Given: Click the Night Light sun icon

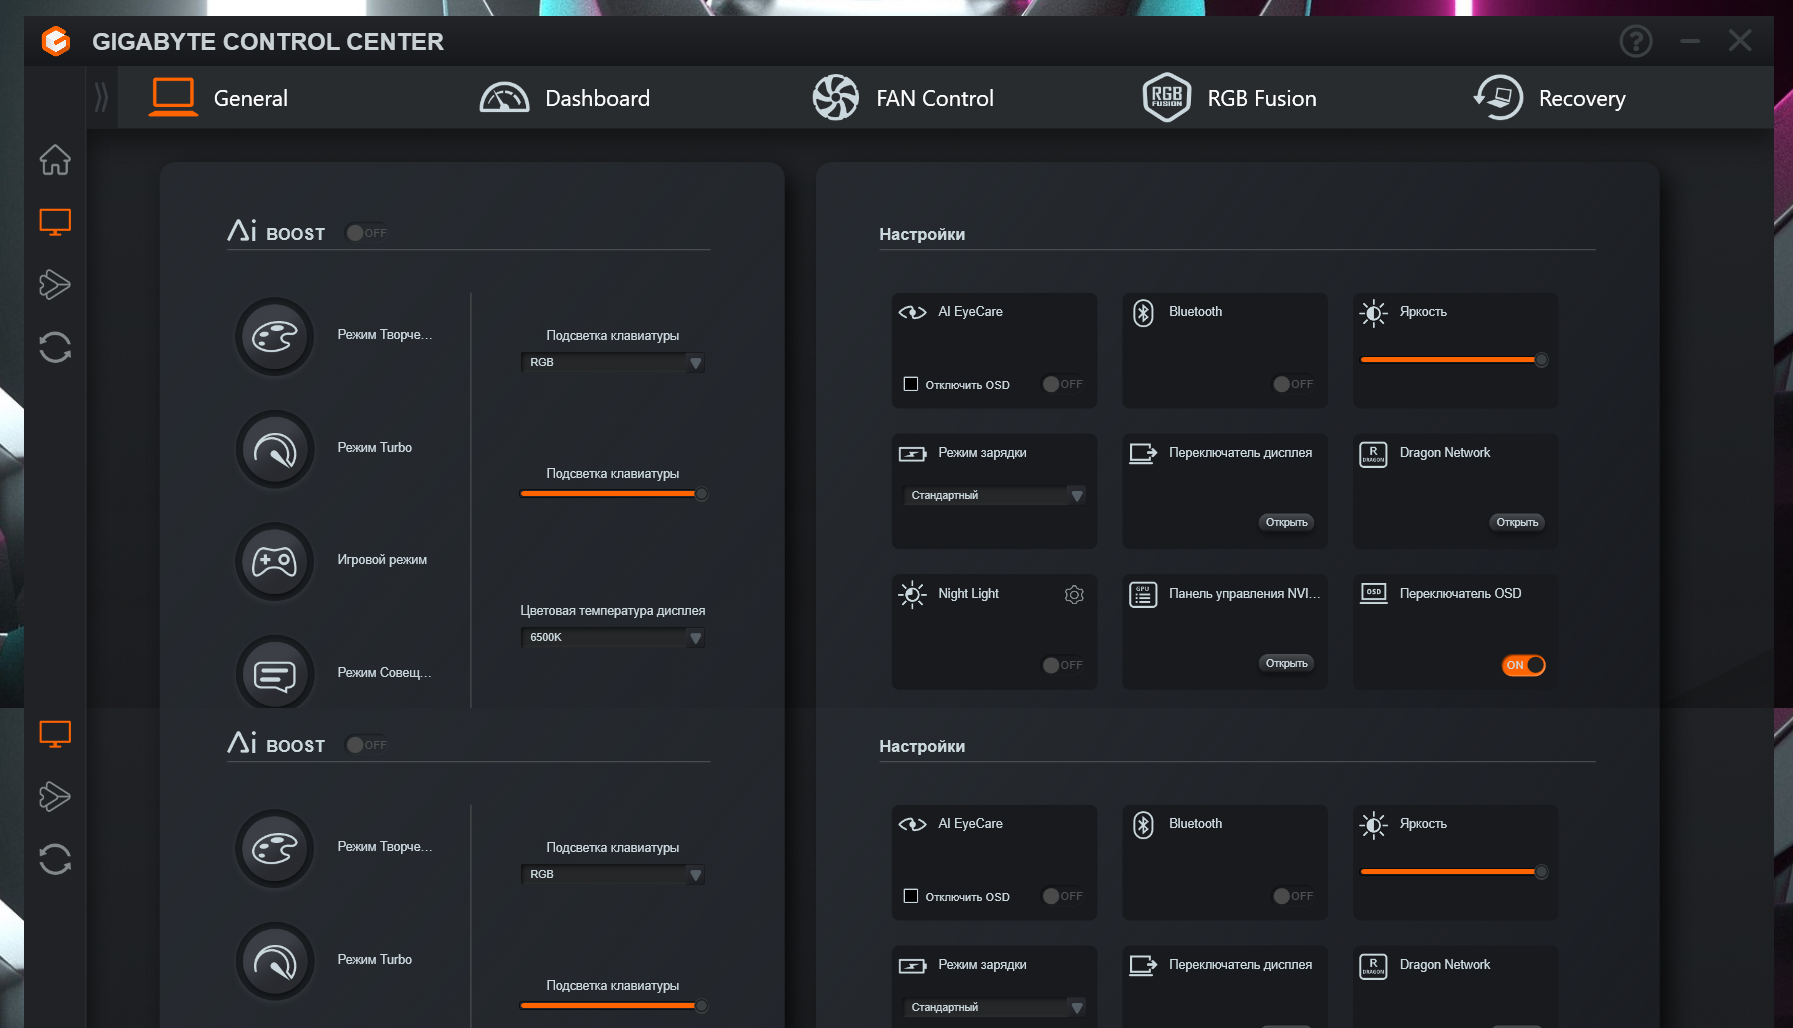Looking at the screenshot, I should pyautogui.click(x=912, y=595).
